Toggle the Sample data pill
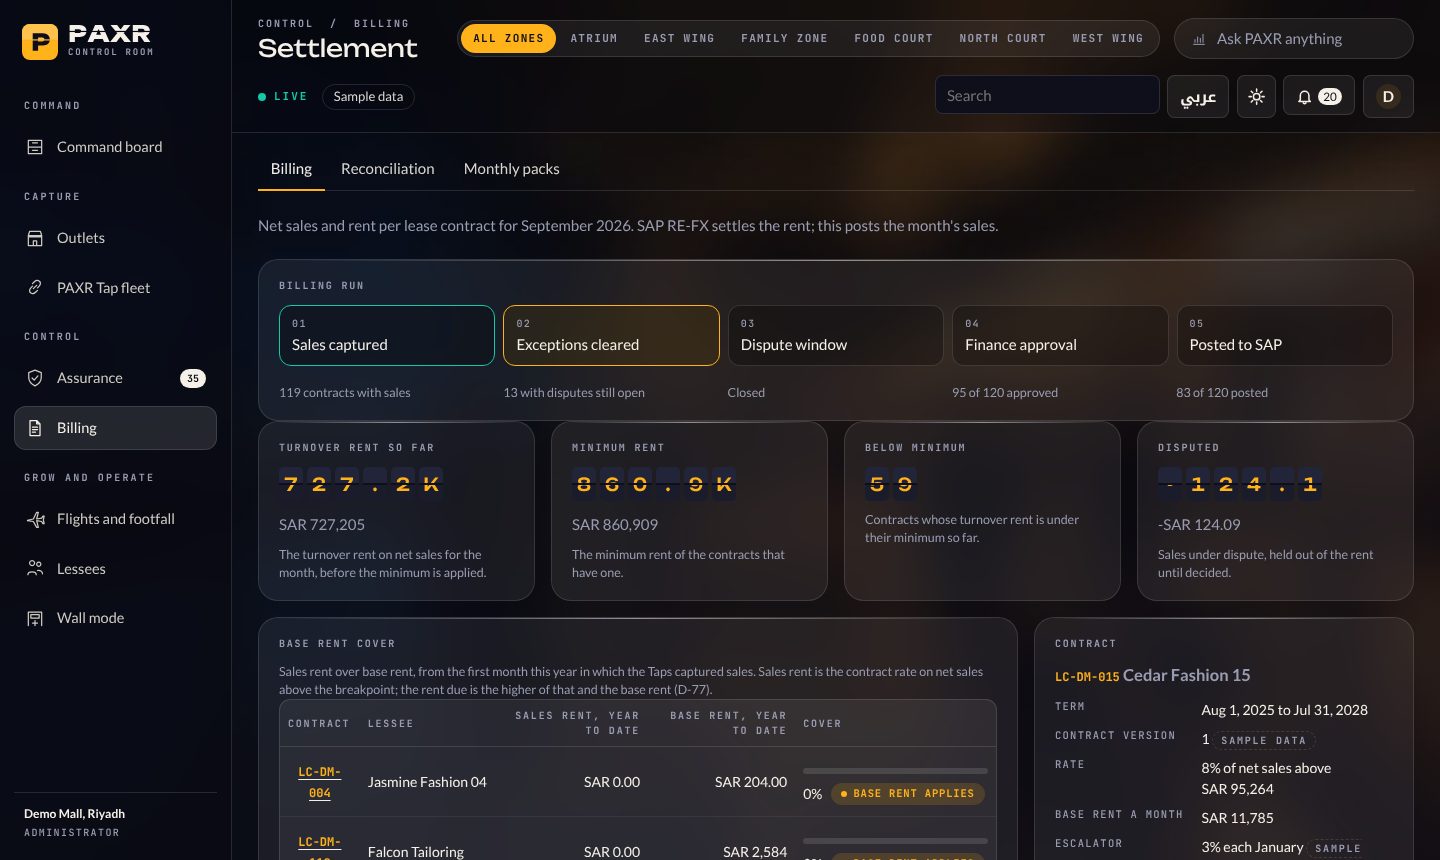 click(368, 97)
